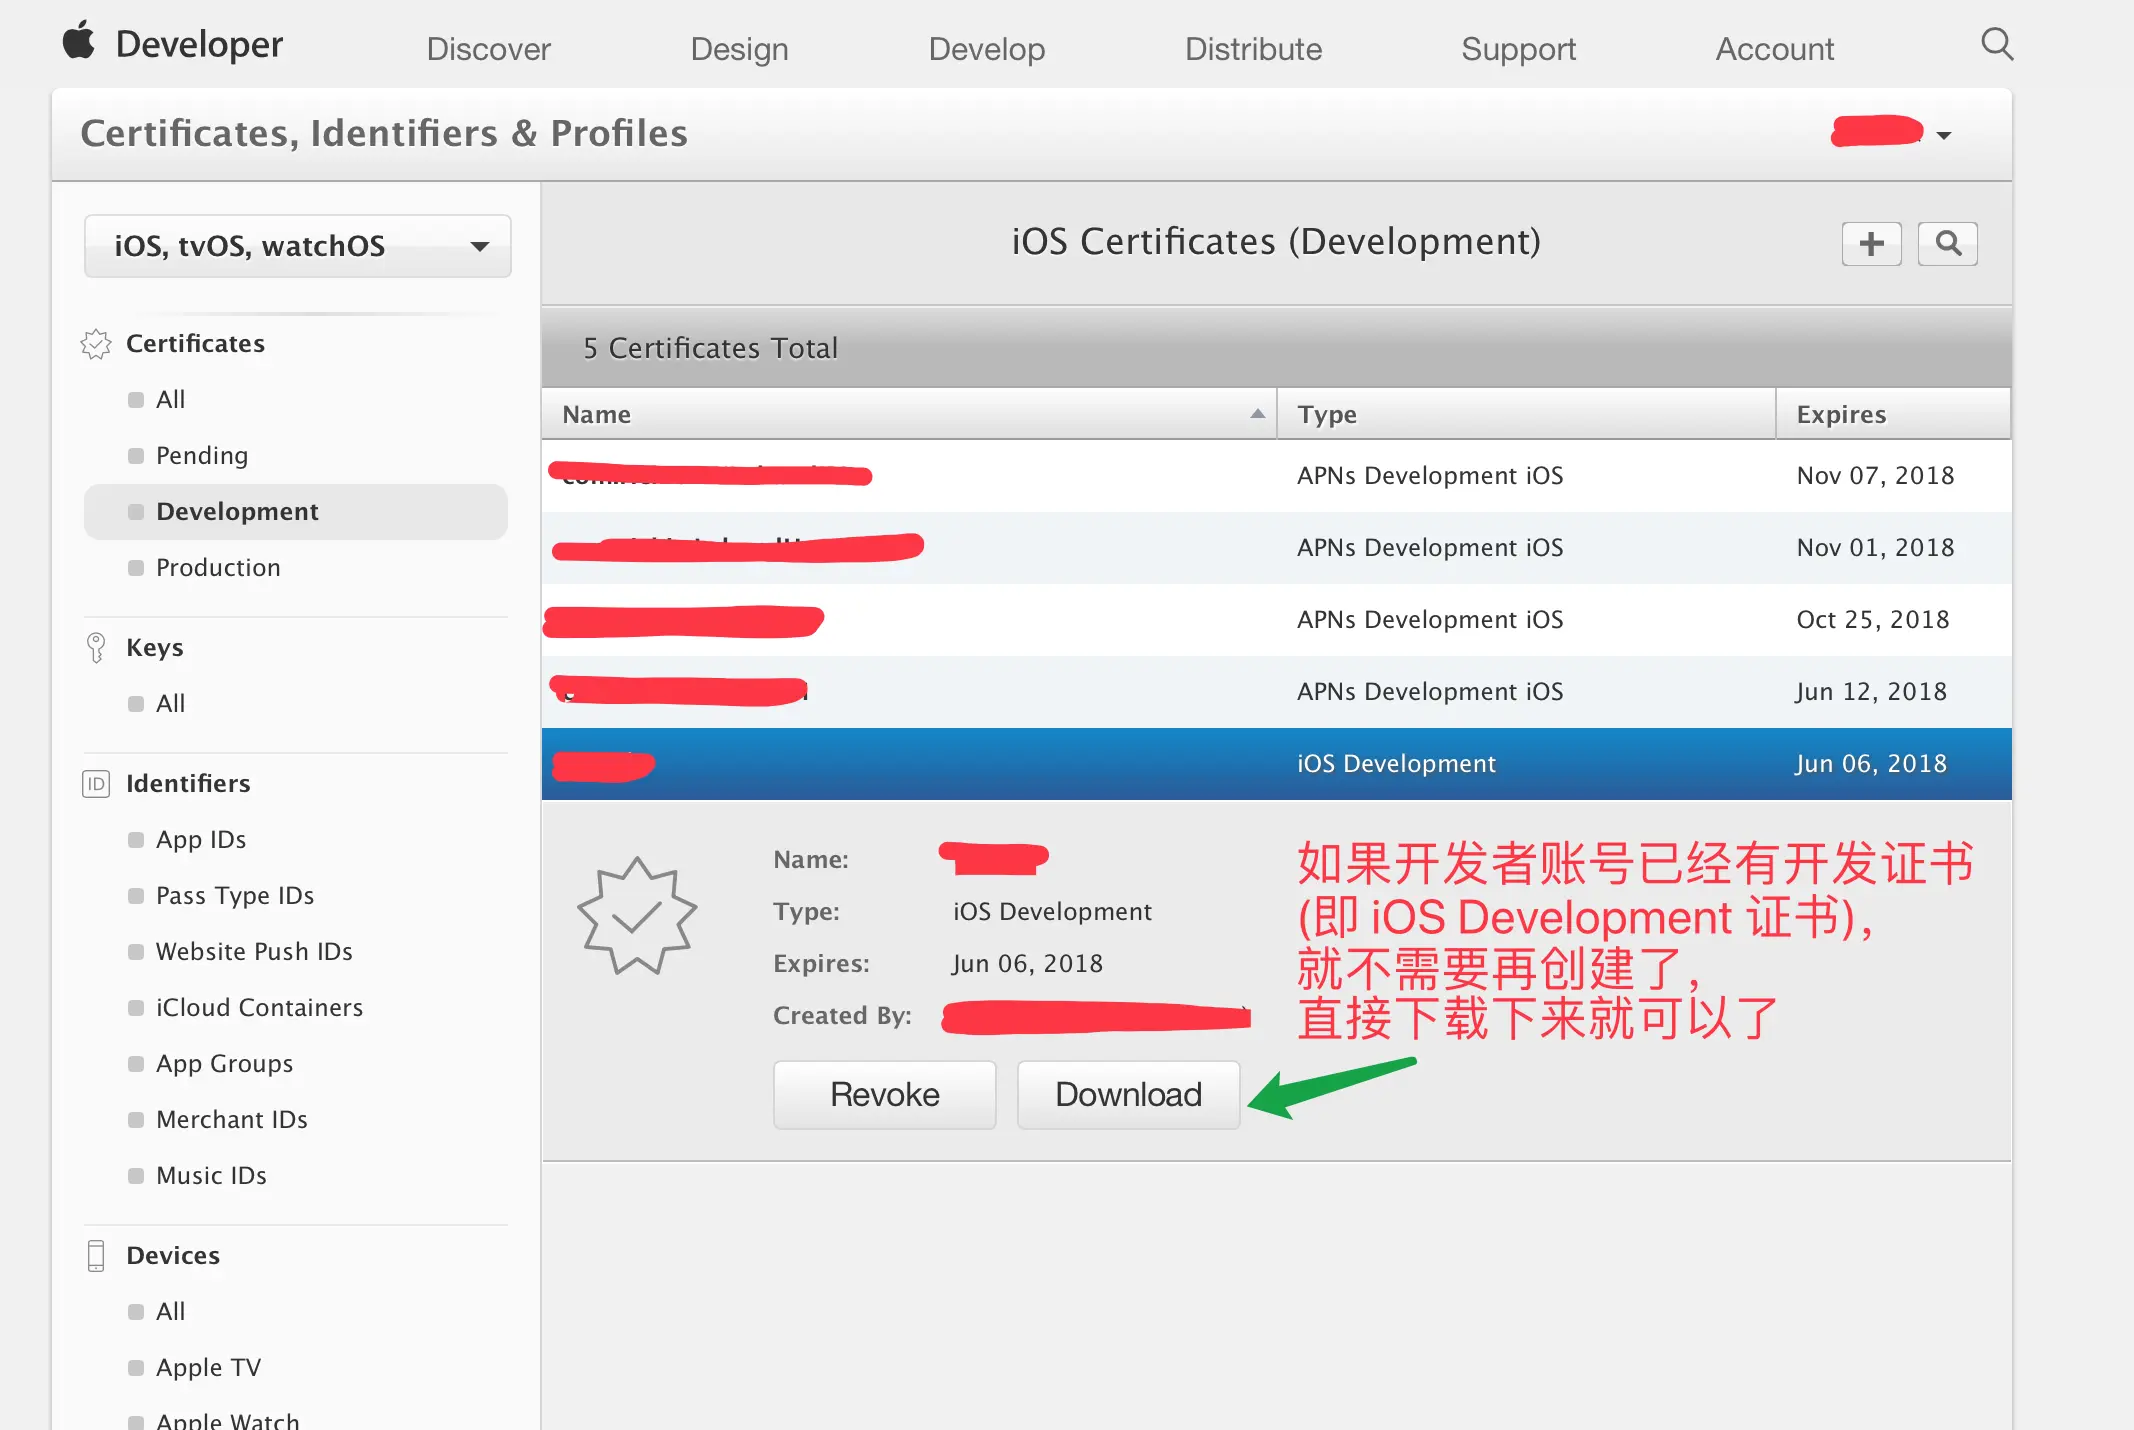Image resolution: width=2134 pixels, height=1430 pixels.
Task: Click the Identifiers ID icon
Action: click(96, 784)
